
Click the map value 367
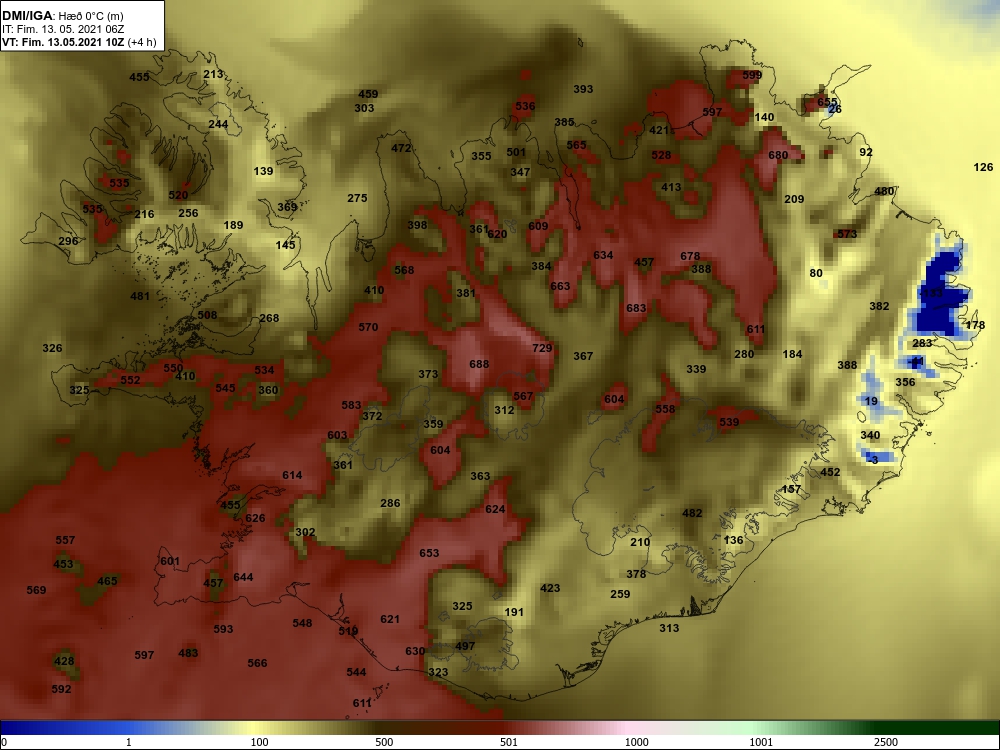583,356
